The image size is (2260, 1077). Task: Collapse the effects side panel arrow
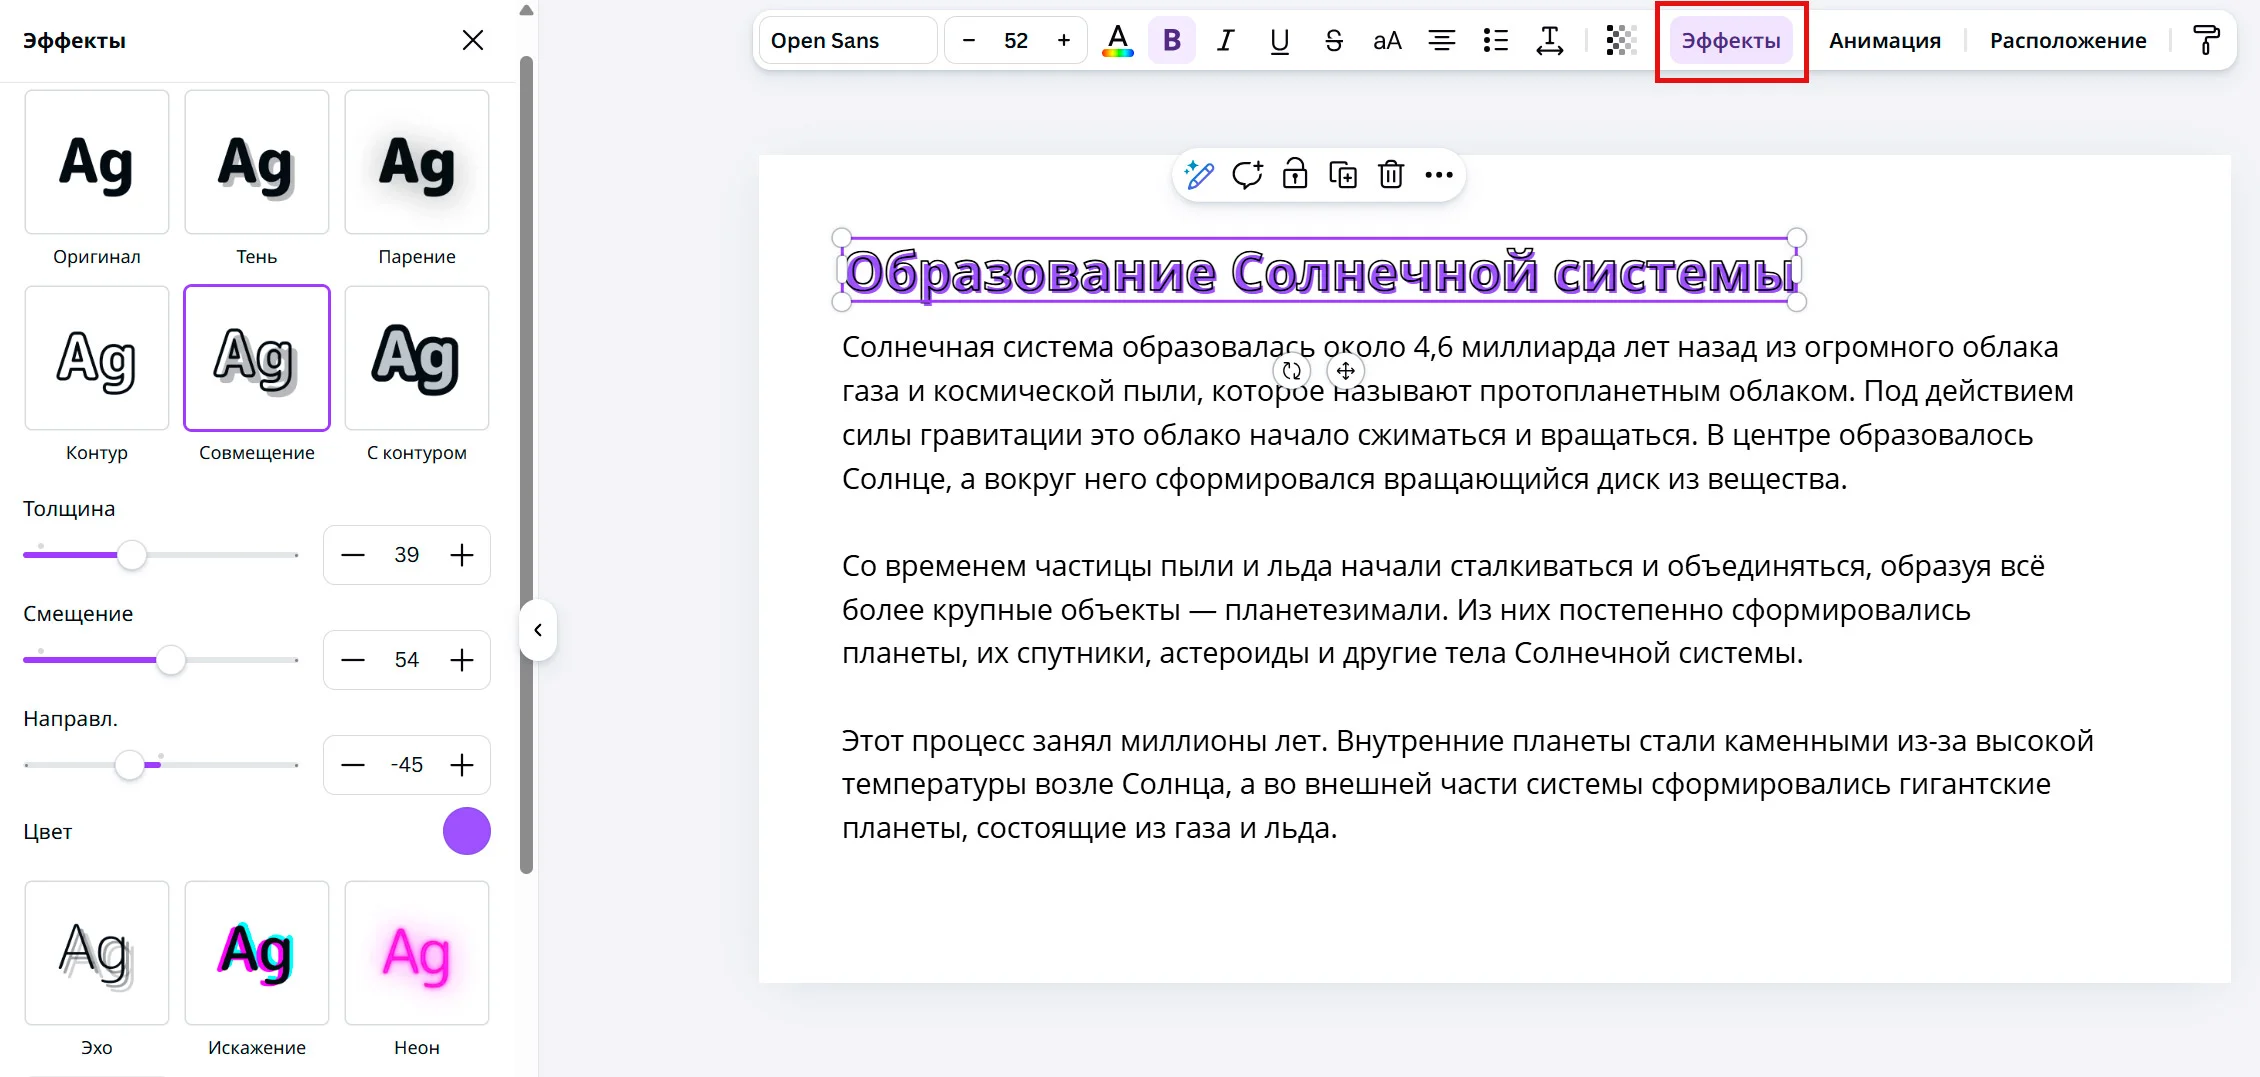tap(538, 630)
